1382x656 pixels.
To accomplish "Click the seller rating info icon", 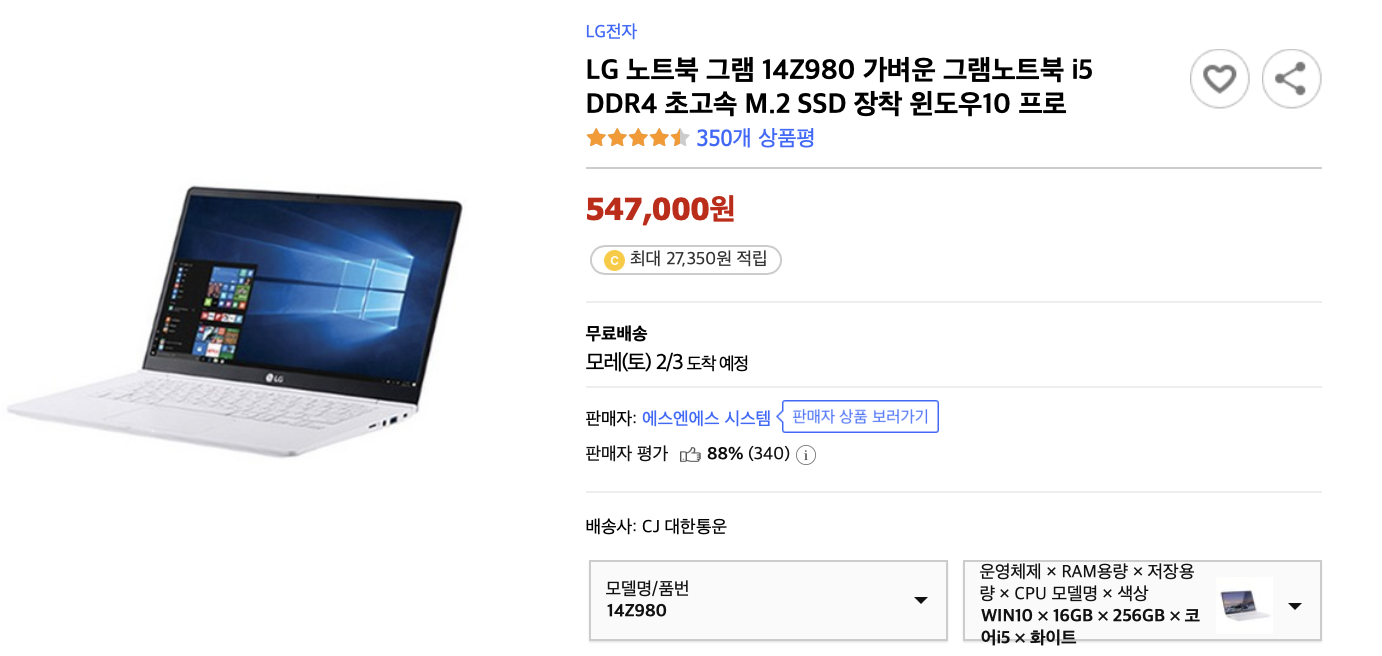I will pos(806,455).
